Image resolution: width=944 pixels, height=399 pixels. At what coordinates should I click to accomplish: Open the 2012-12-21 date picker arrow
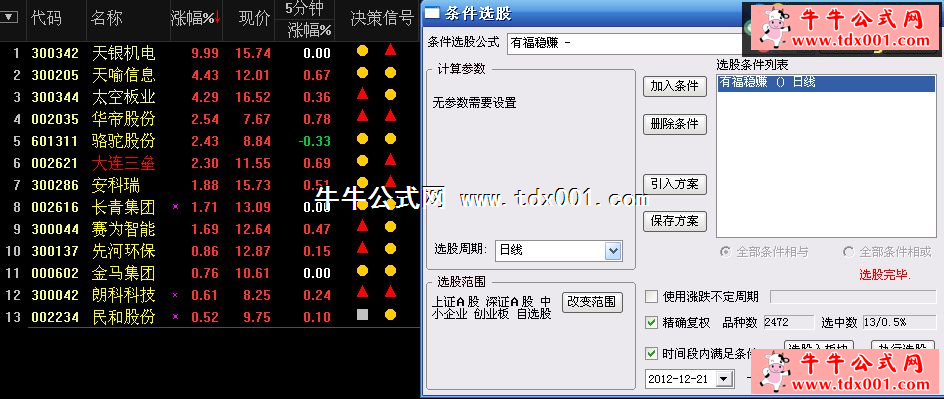coord(724,379)
